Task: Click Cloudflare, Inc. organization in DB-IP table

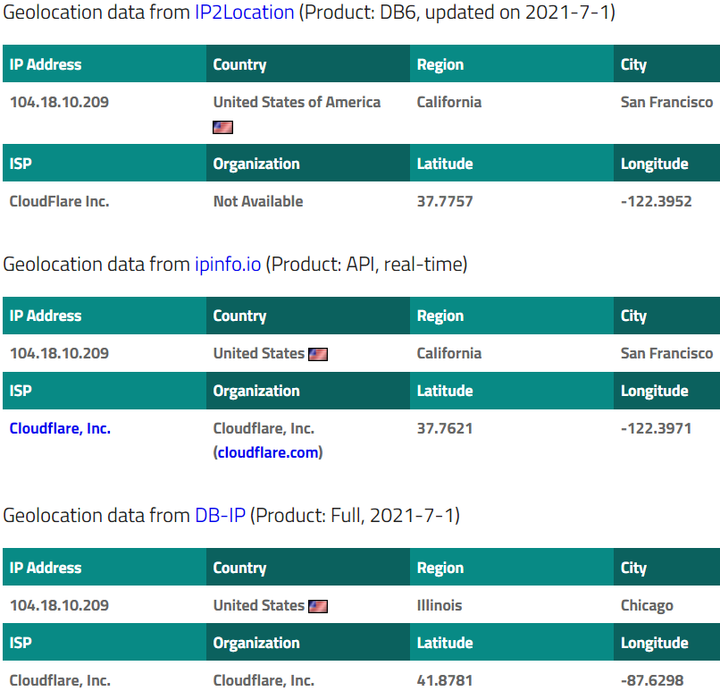Action: [264, 680]
